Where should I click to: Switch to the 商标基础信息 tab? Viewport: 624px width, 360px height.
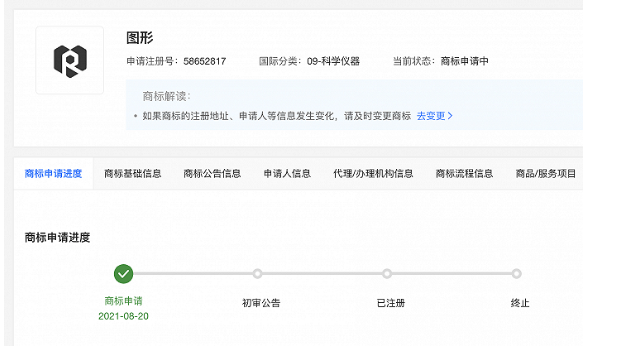(x=133, y=173)
